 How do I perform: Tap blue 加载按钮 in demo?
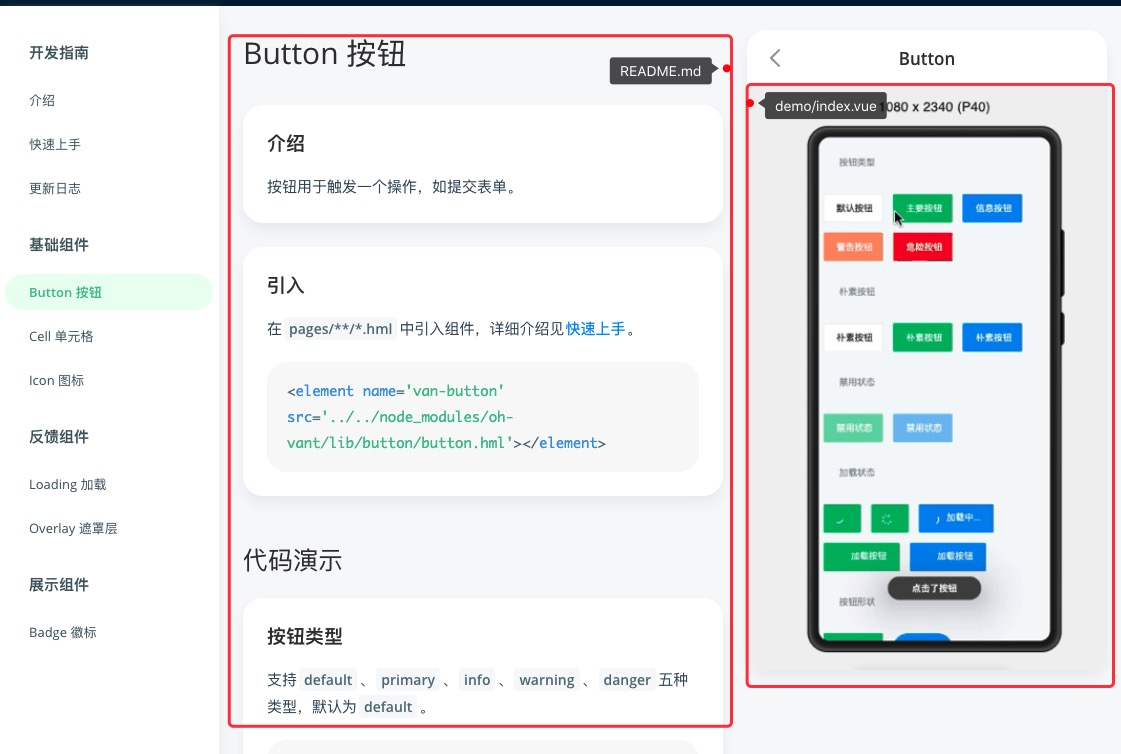tap(947, 557)
